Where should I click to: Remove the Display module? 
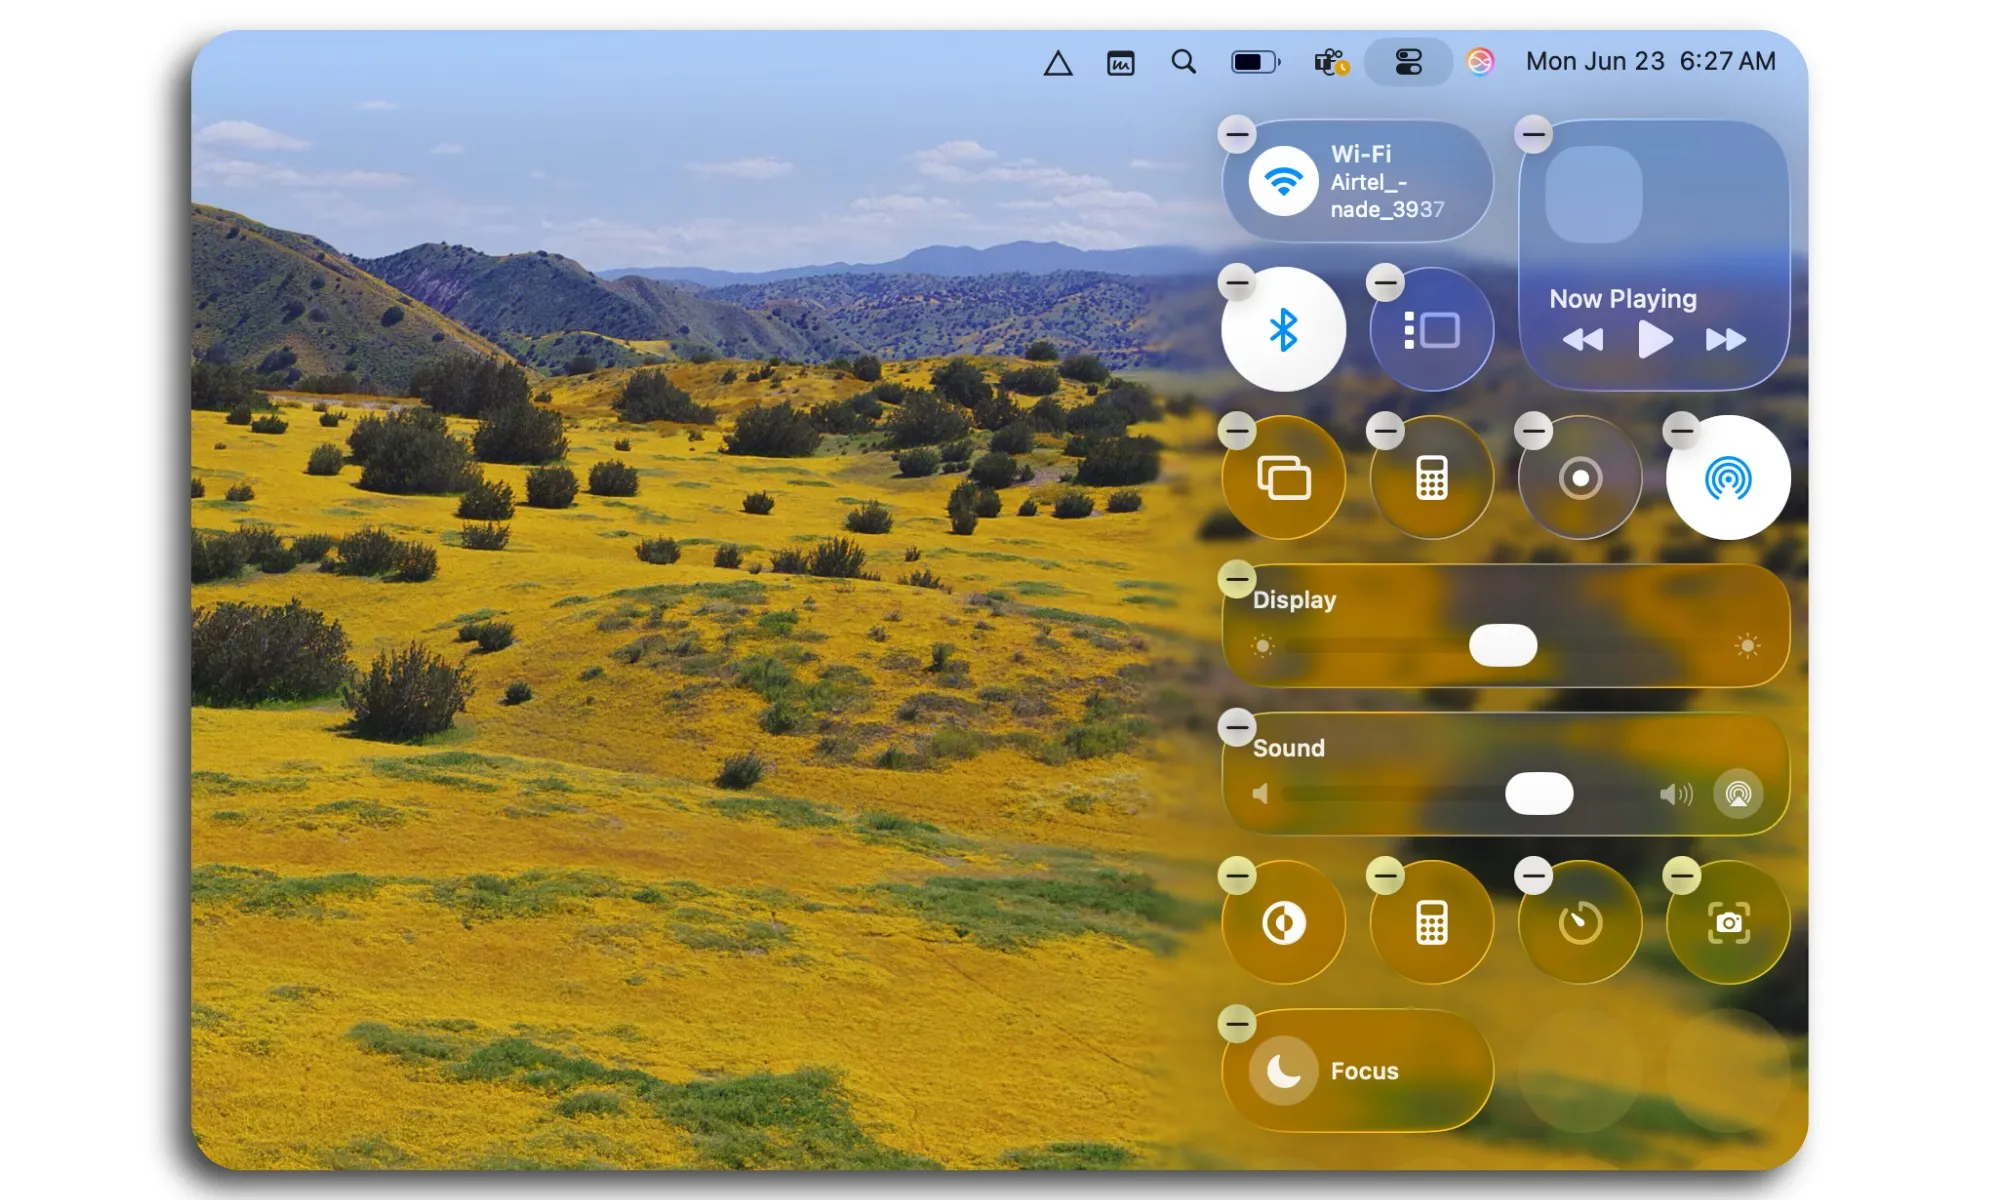coord(1238,580)
